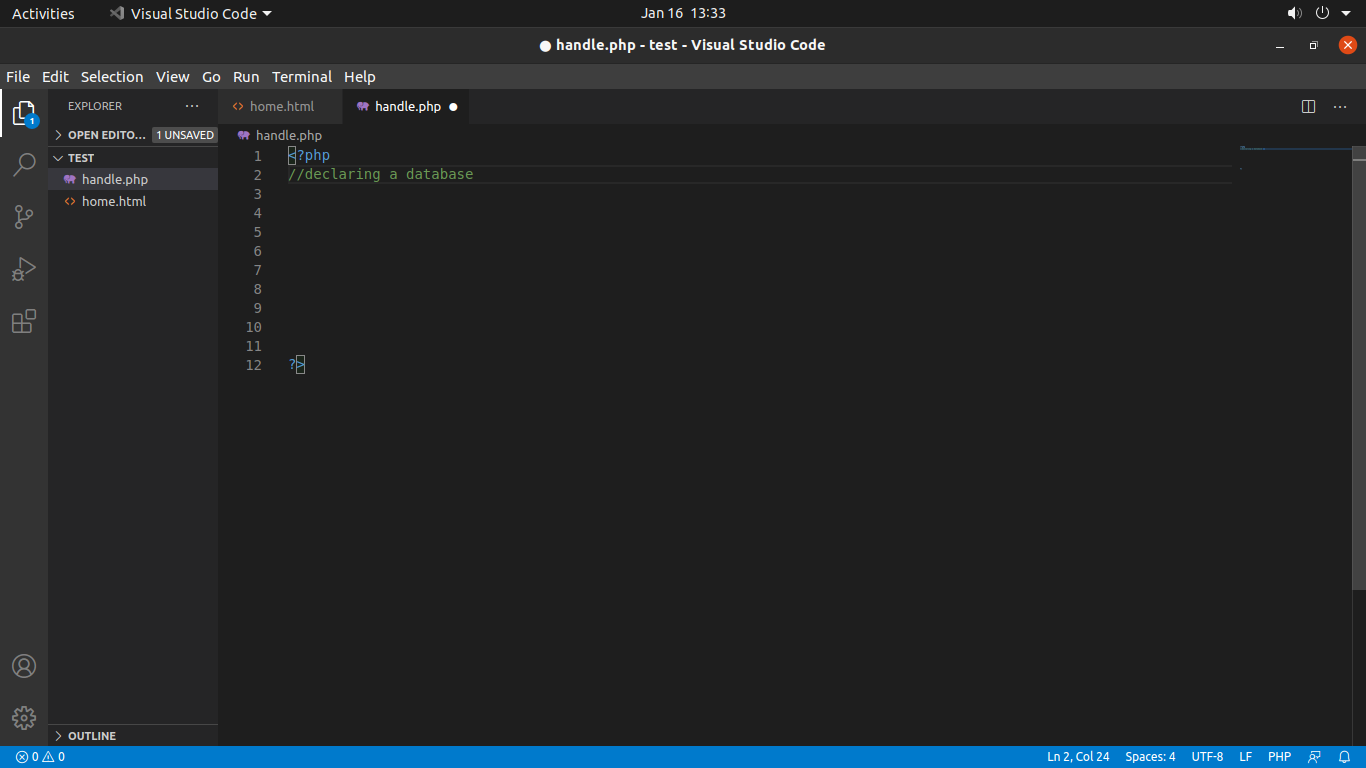Open editor more actions ellipsis
The image size is (1366, 768).
(x=1340, y=107)
